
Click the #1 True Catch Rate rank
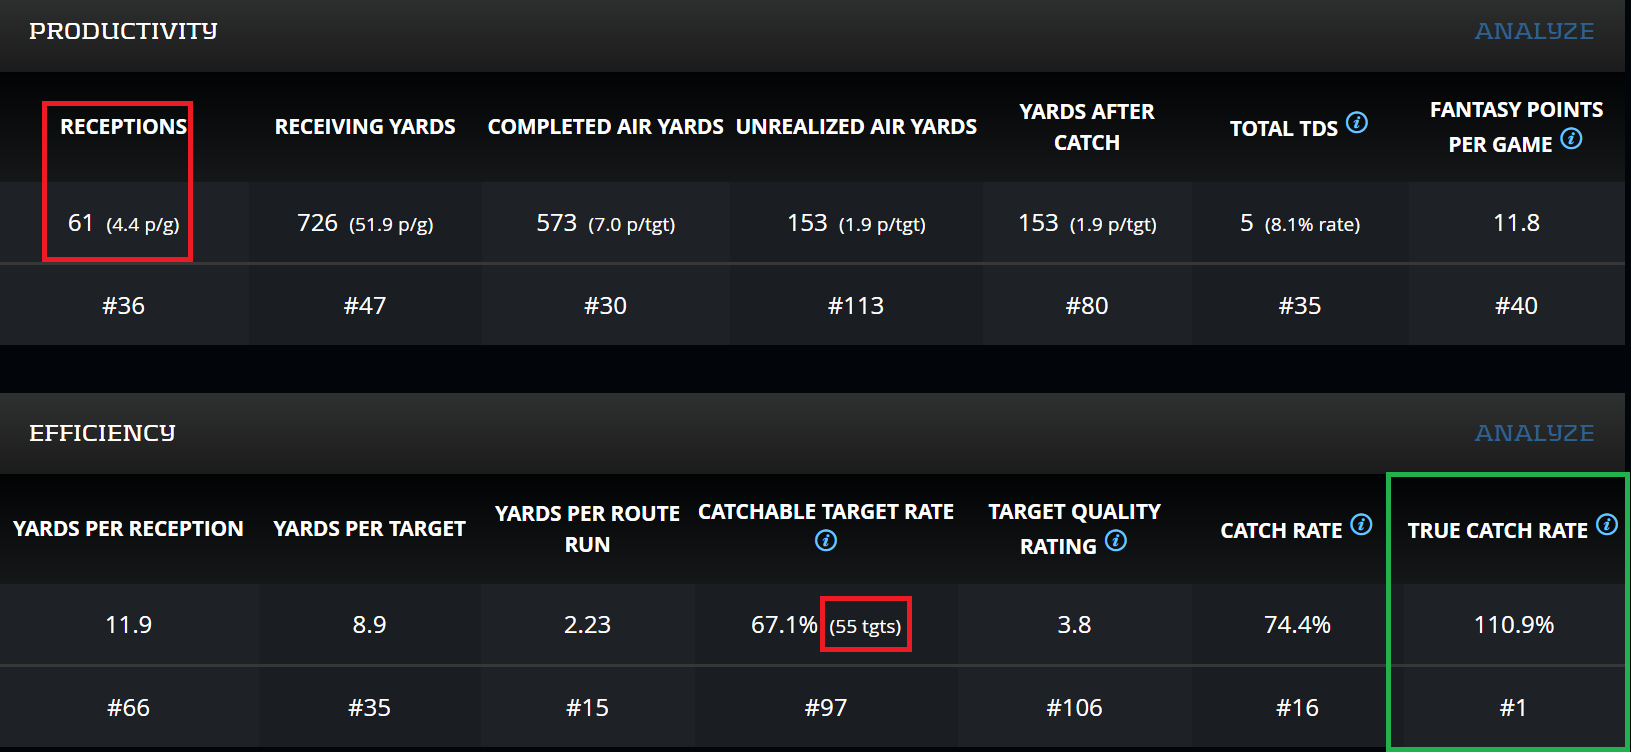click(1513, 708)
